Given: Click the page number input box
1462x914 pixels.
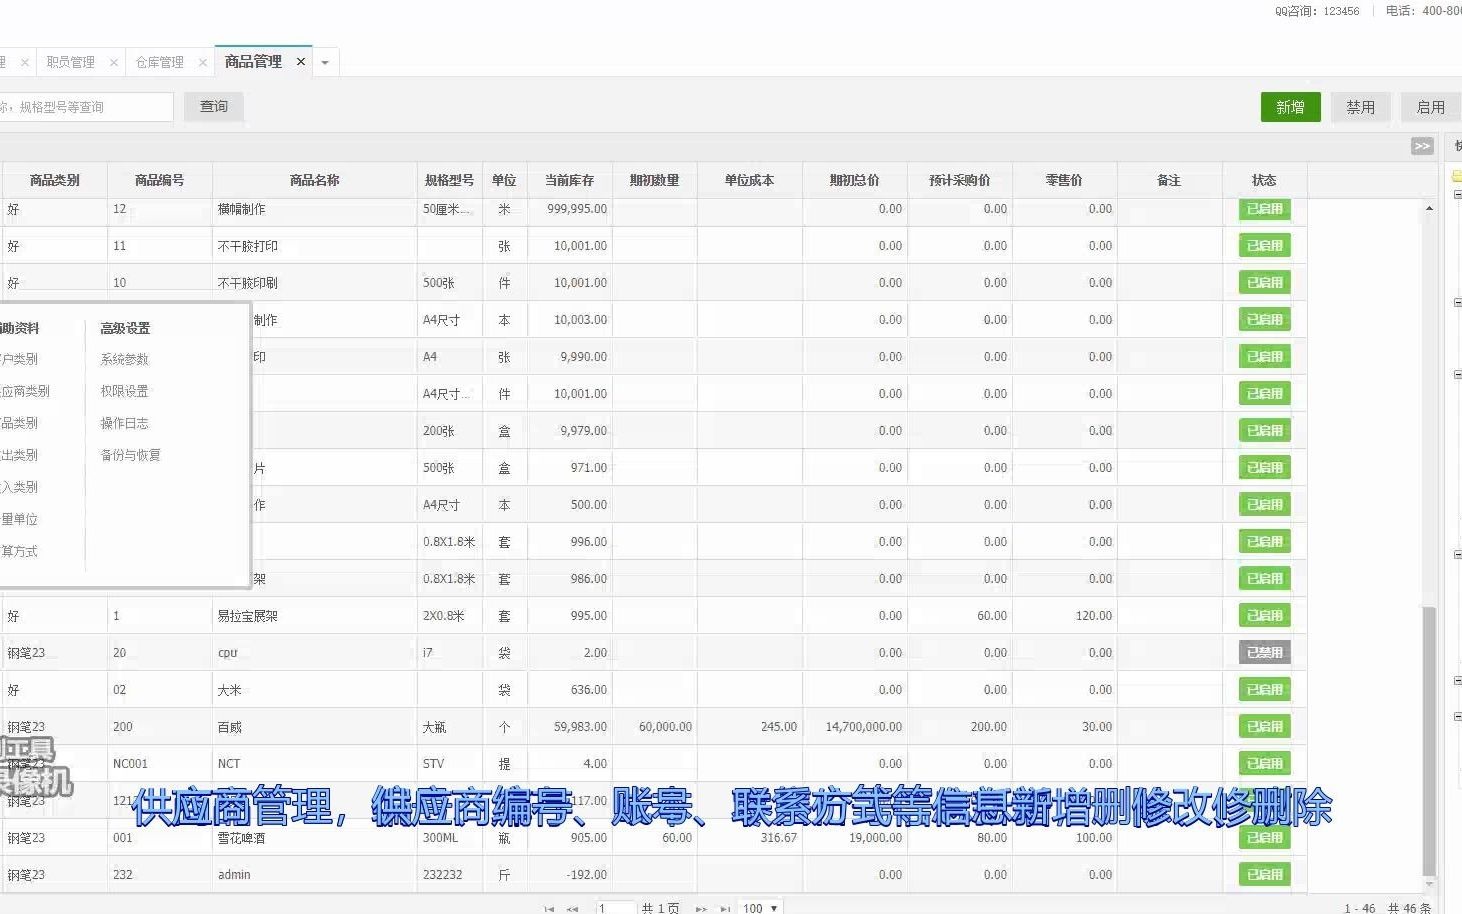Looking at the screenshot, I should (616, 908).
